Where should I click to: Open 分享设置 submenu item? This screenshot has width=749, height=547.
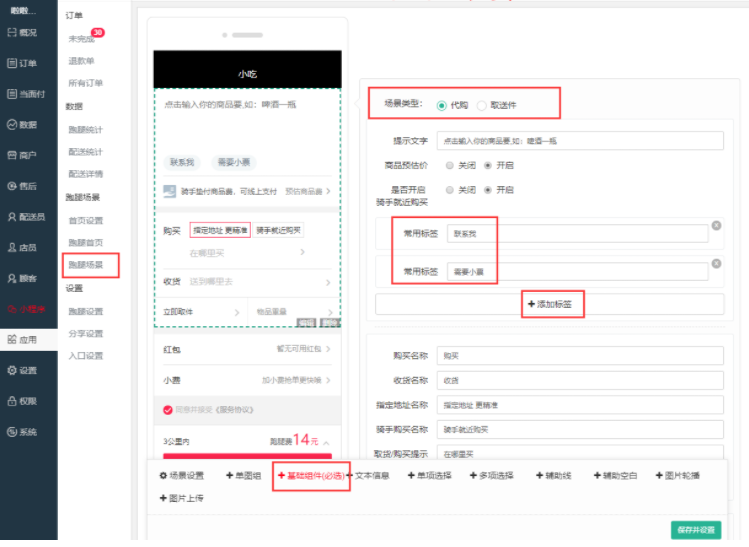86,333
